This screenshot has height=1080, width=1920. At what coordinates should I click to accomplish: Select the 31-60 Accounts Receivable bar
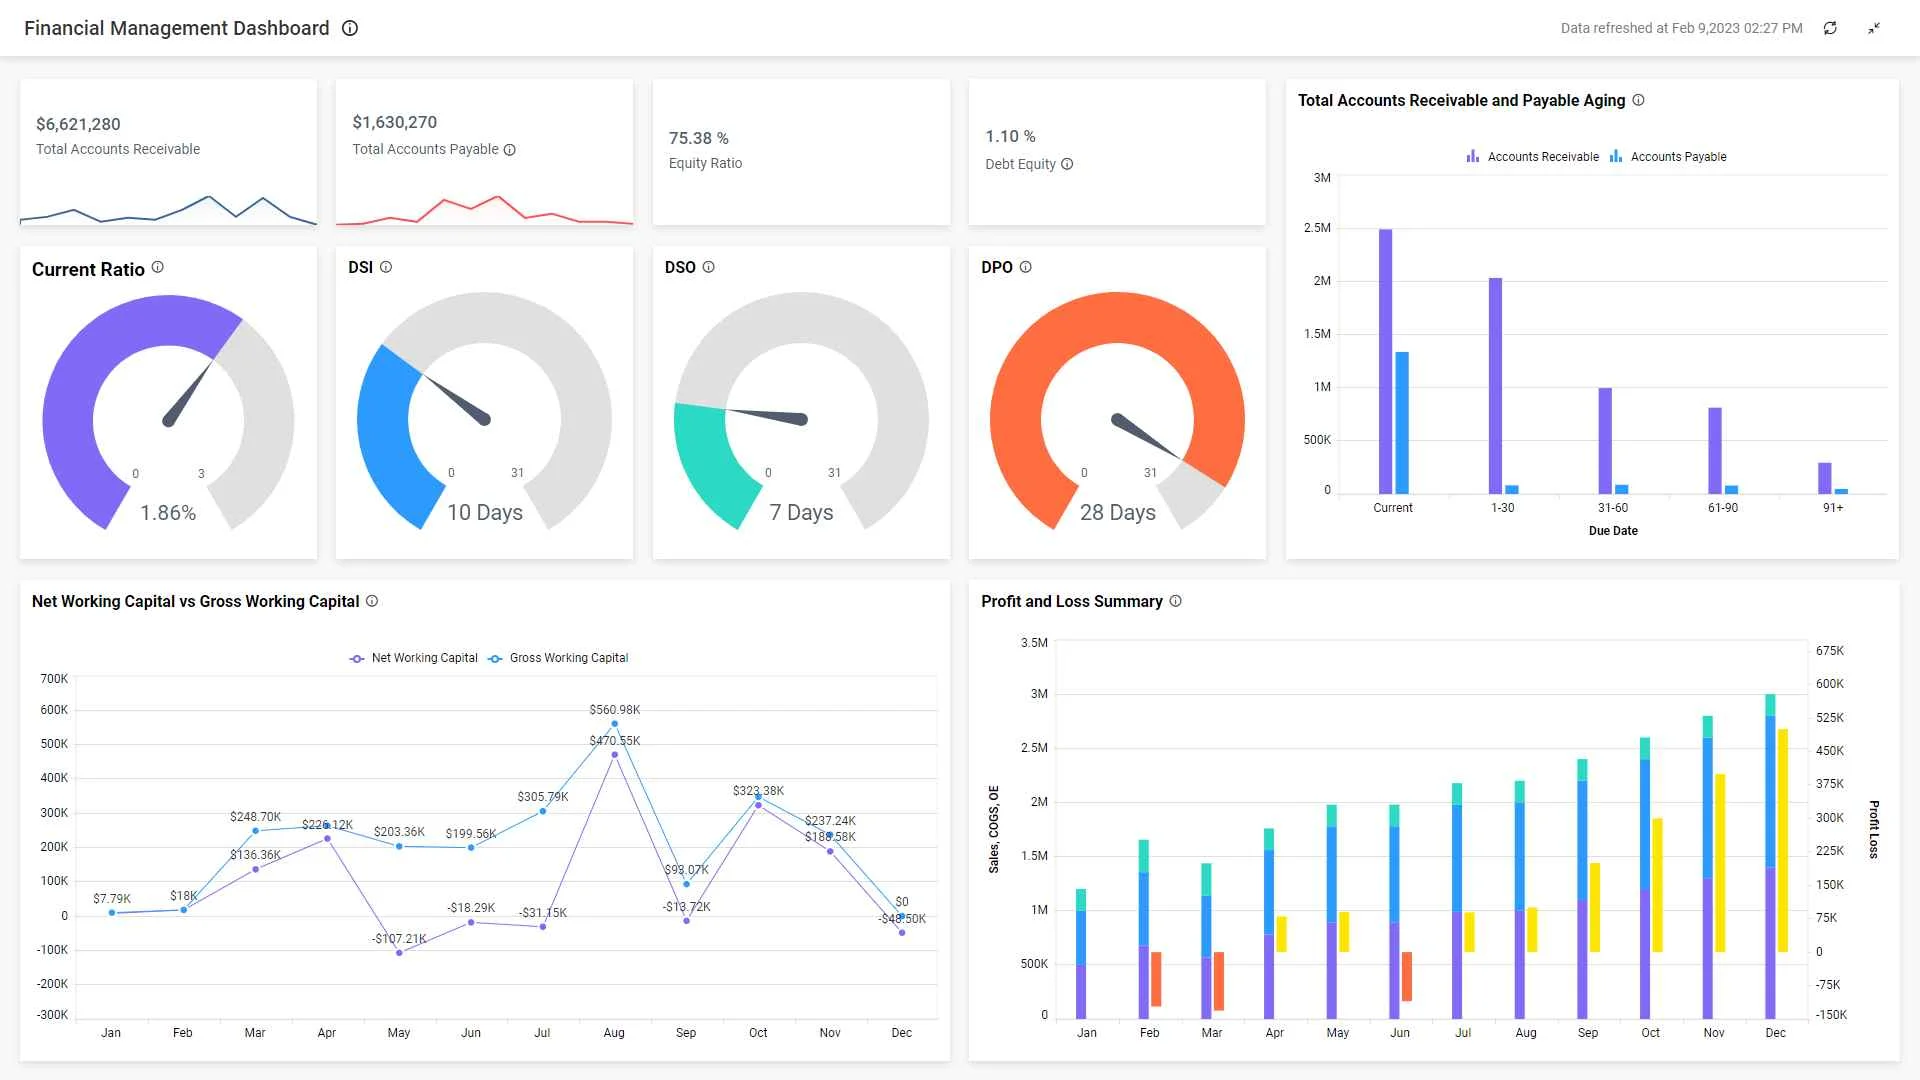pos(1605,441)
